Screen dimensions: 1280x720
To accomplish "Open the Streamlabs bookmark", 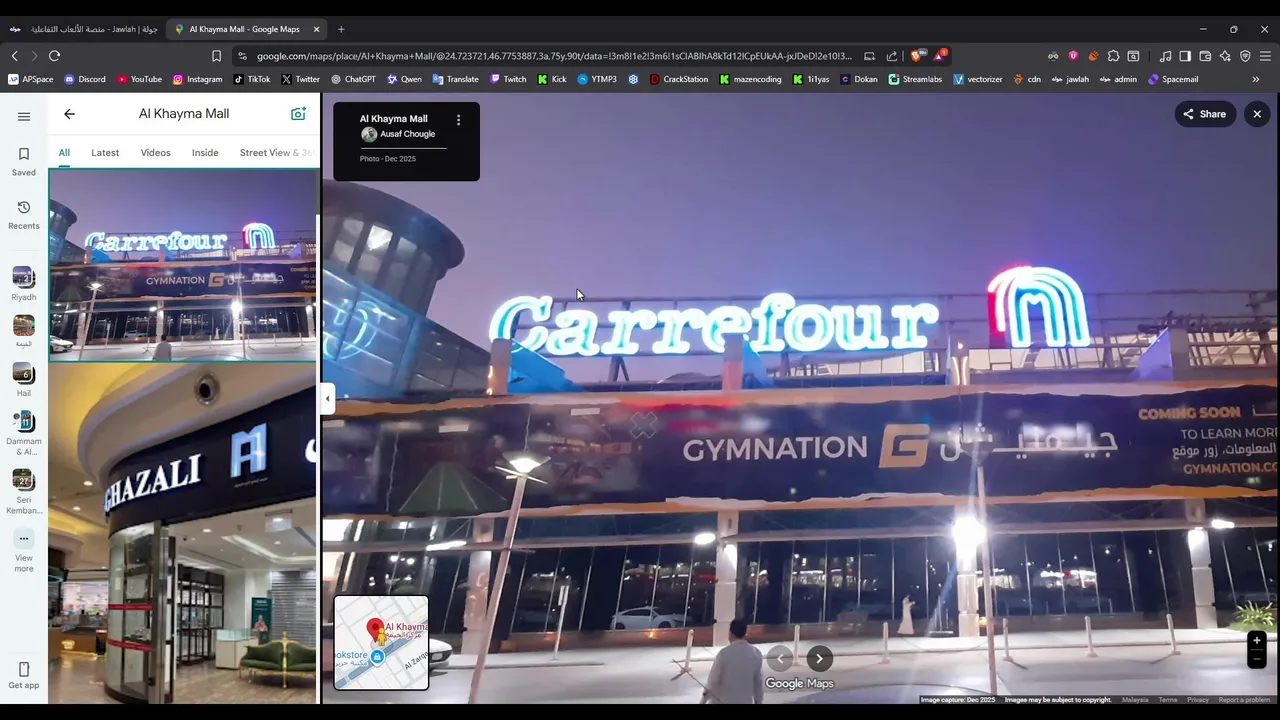I will coord(915,79).
